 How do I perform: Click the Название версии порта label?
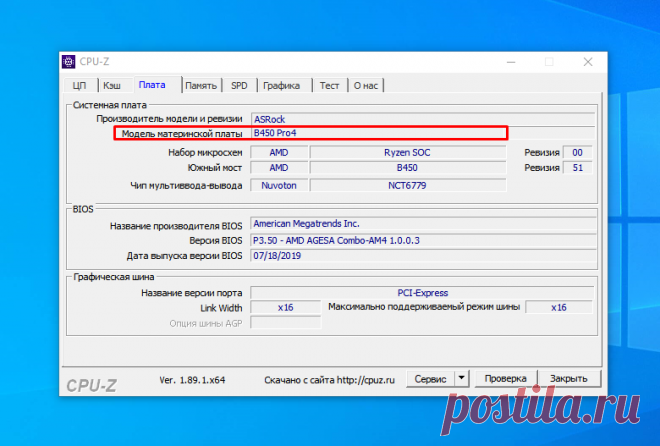[x=192, y=293]
